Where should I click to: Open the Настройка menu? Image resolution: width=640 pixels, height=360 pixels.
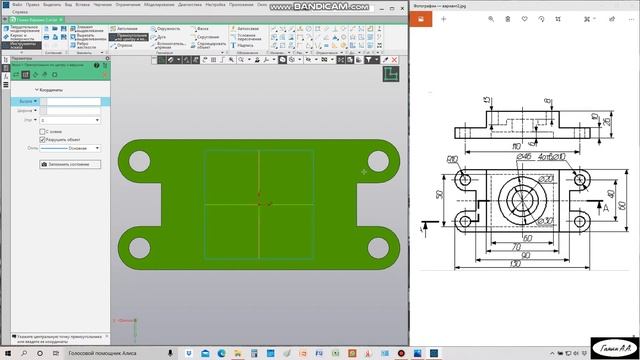215,5
